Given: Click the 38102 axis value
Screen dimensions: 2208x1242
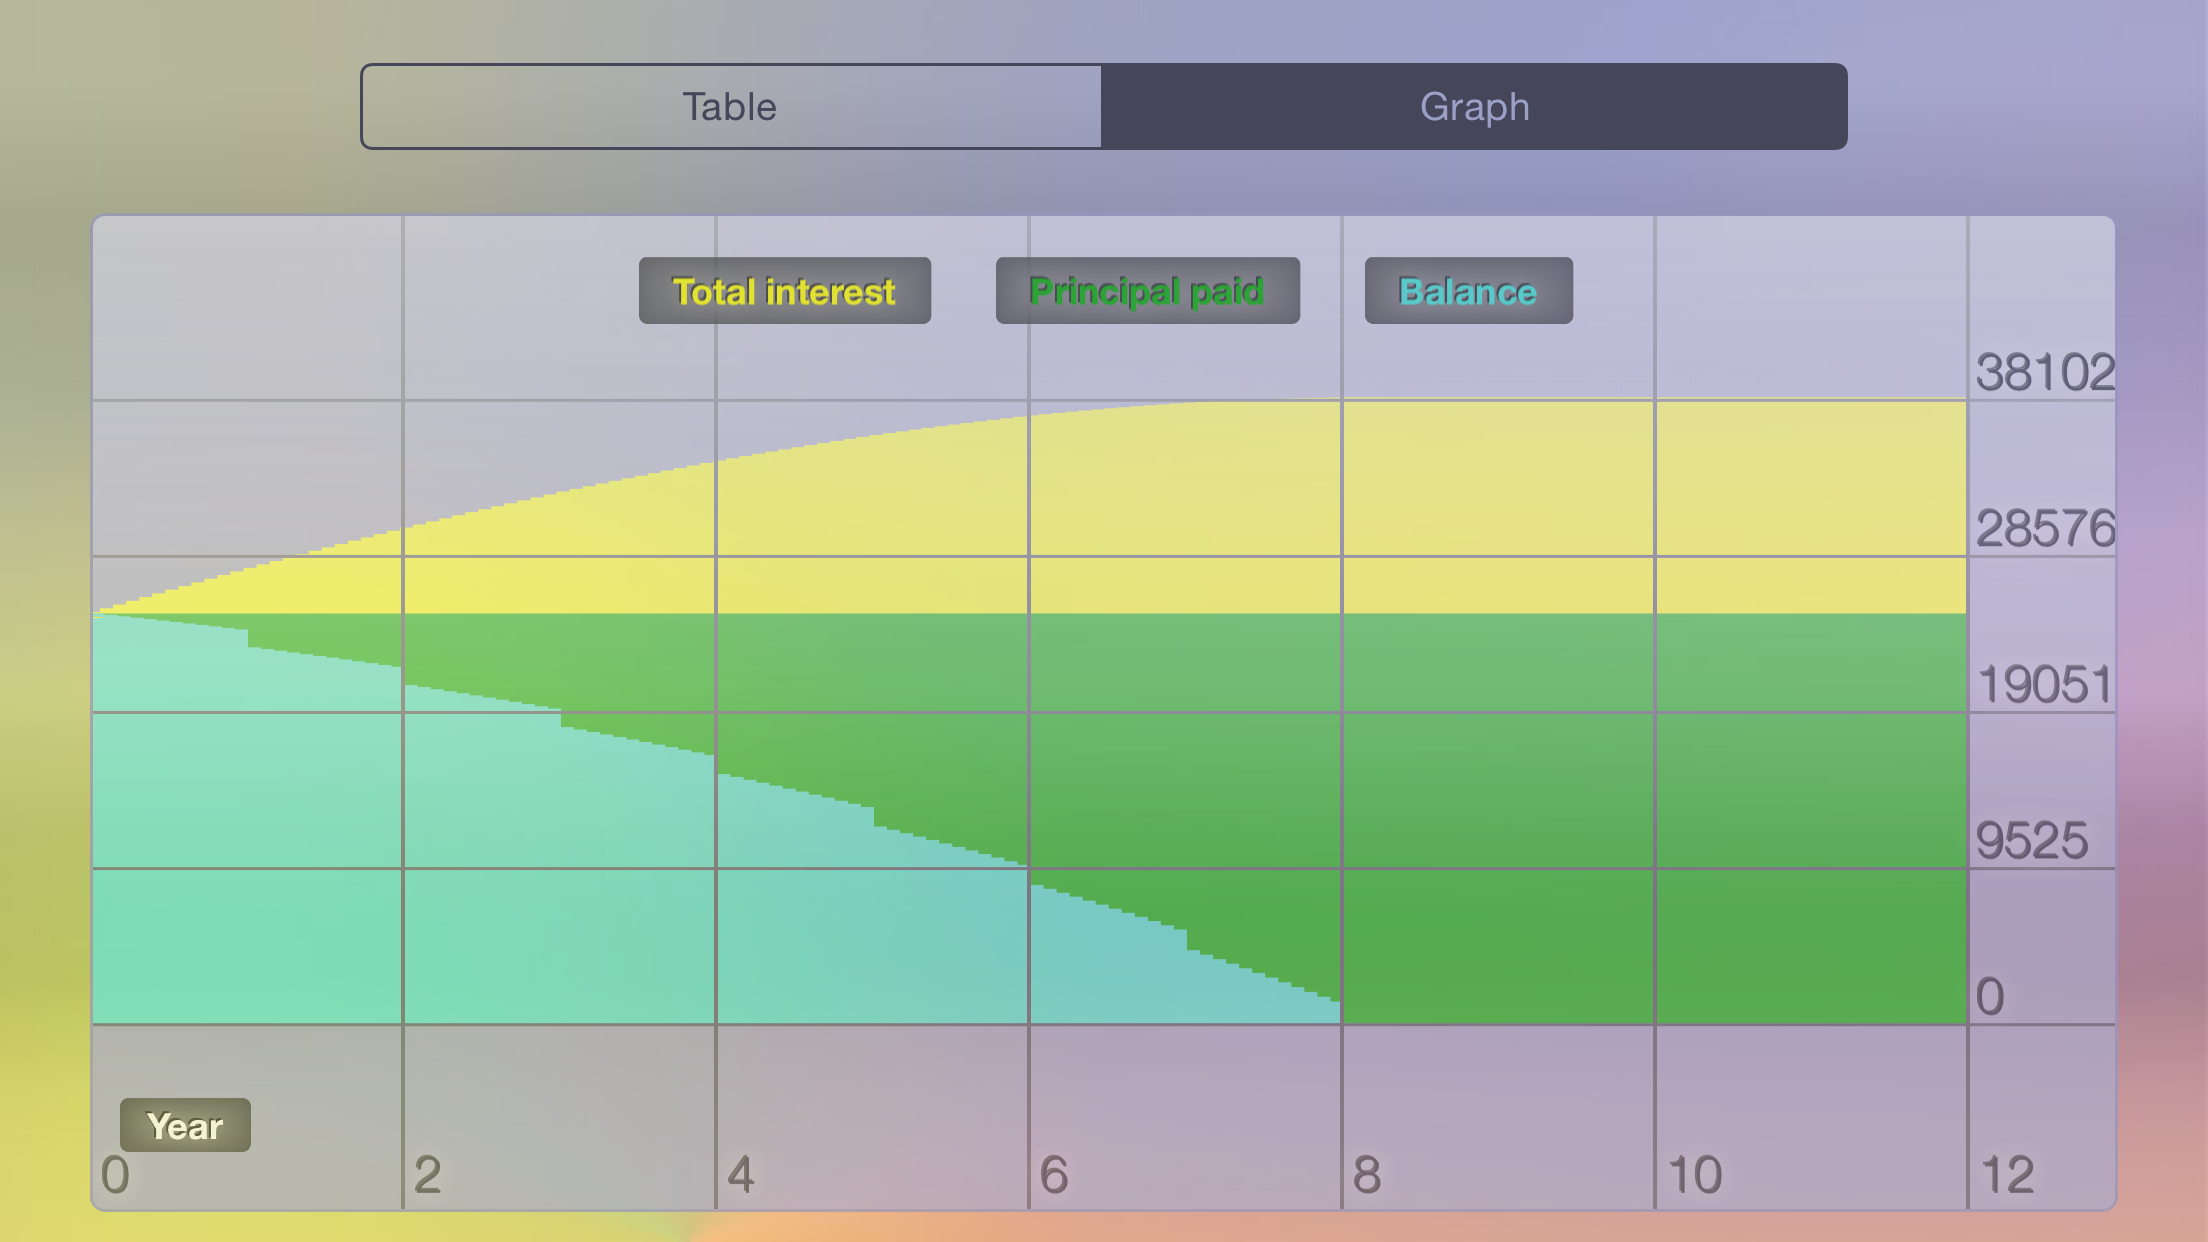Looking at the screenshot, I should coord(2045,372).
